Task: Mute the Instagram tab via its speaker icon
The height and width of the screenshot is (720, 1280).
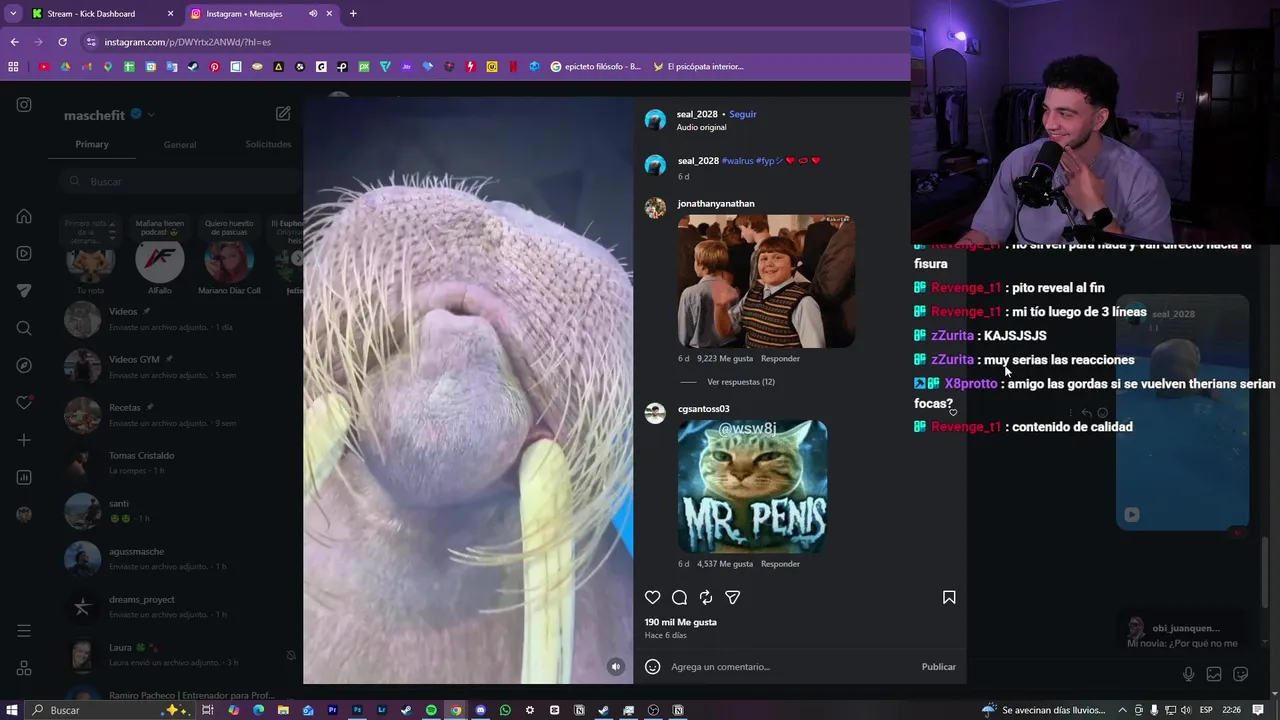Action: coord(313,14)
